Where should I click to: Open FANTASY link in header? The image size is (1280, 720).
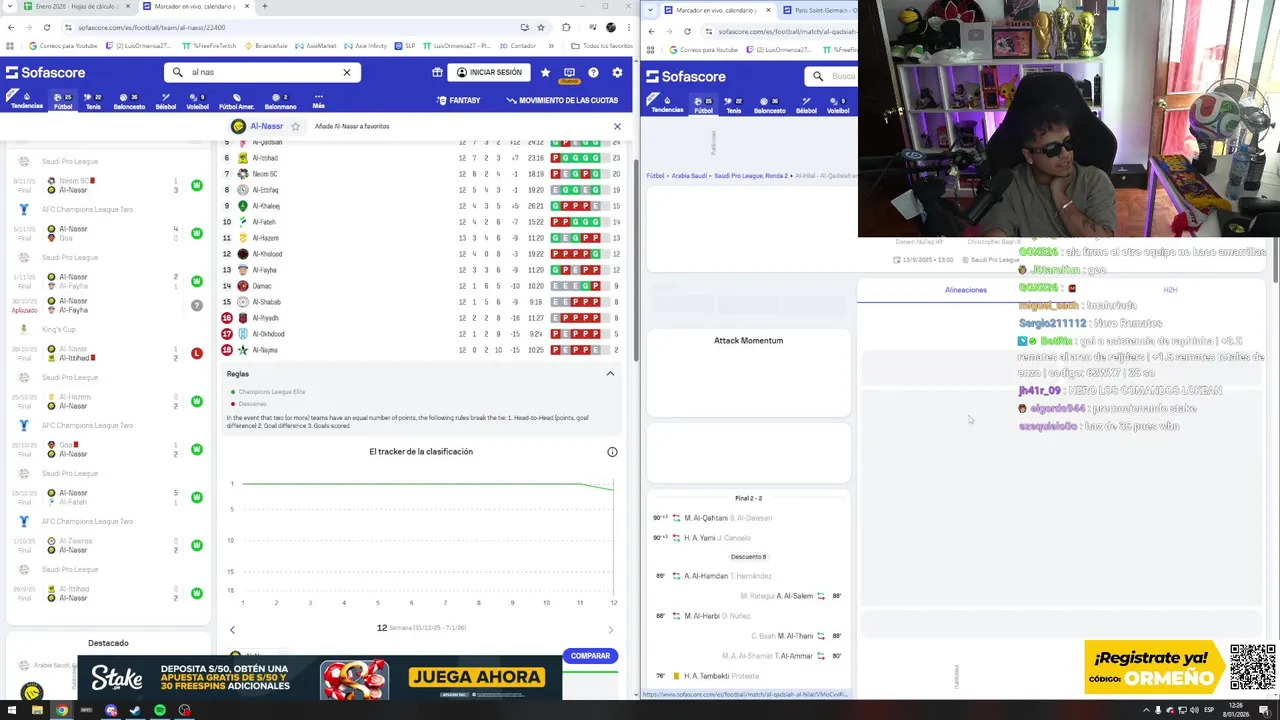[458, 100]
